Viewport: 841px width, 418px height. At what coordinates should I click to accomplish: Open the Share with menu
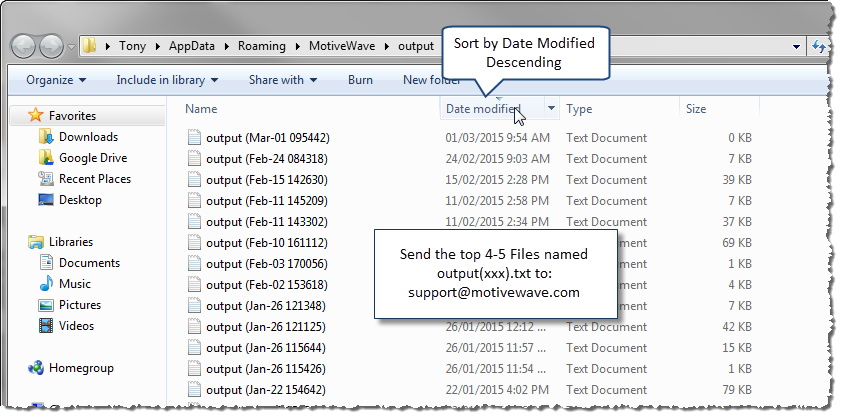(283, 80)
